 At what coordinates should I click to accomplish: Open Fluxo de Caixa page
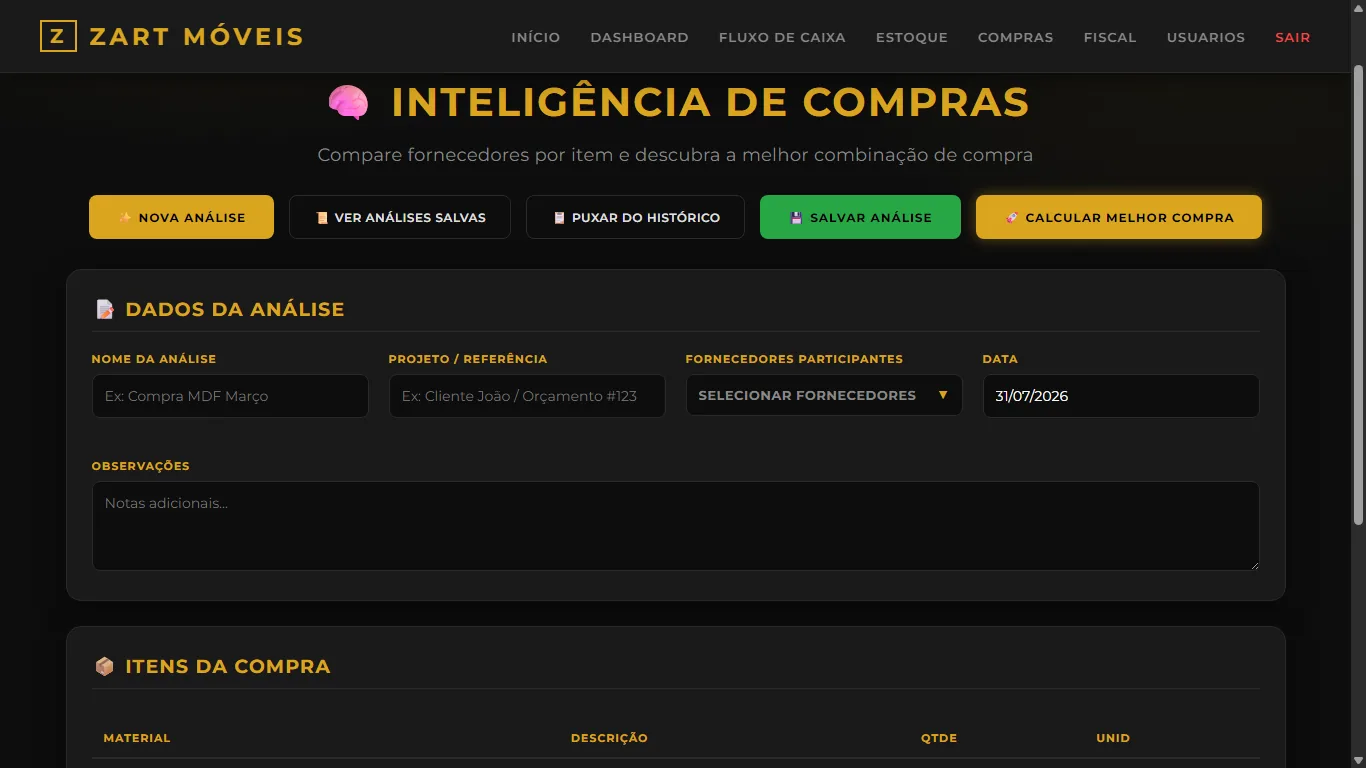[782, 37]
